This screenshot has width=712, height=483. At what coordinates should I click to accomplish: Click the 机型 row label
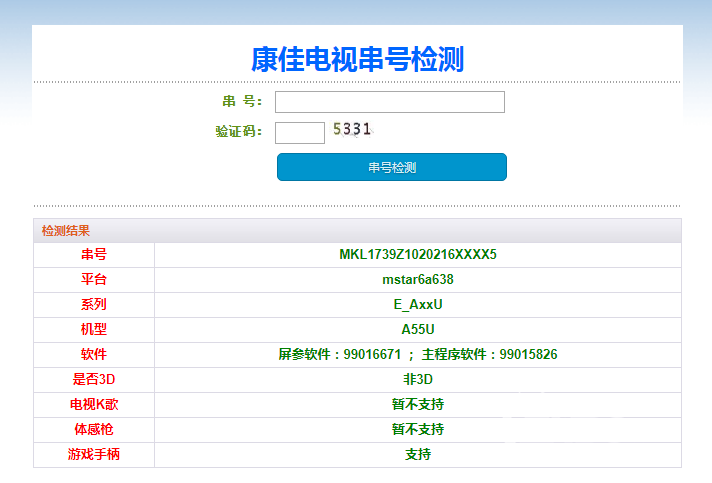pyautogui.click(x=94, y=329)
